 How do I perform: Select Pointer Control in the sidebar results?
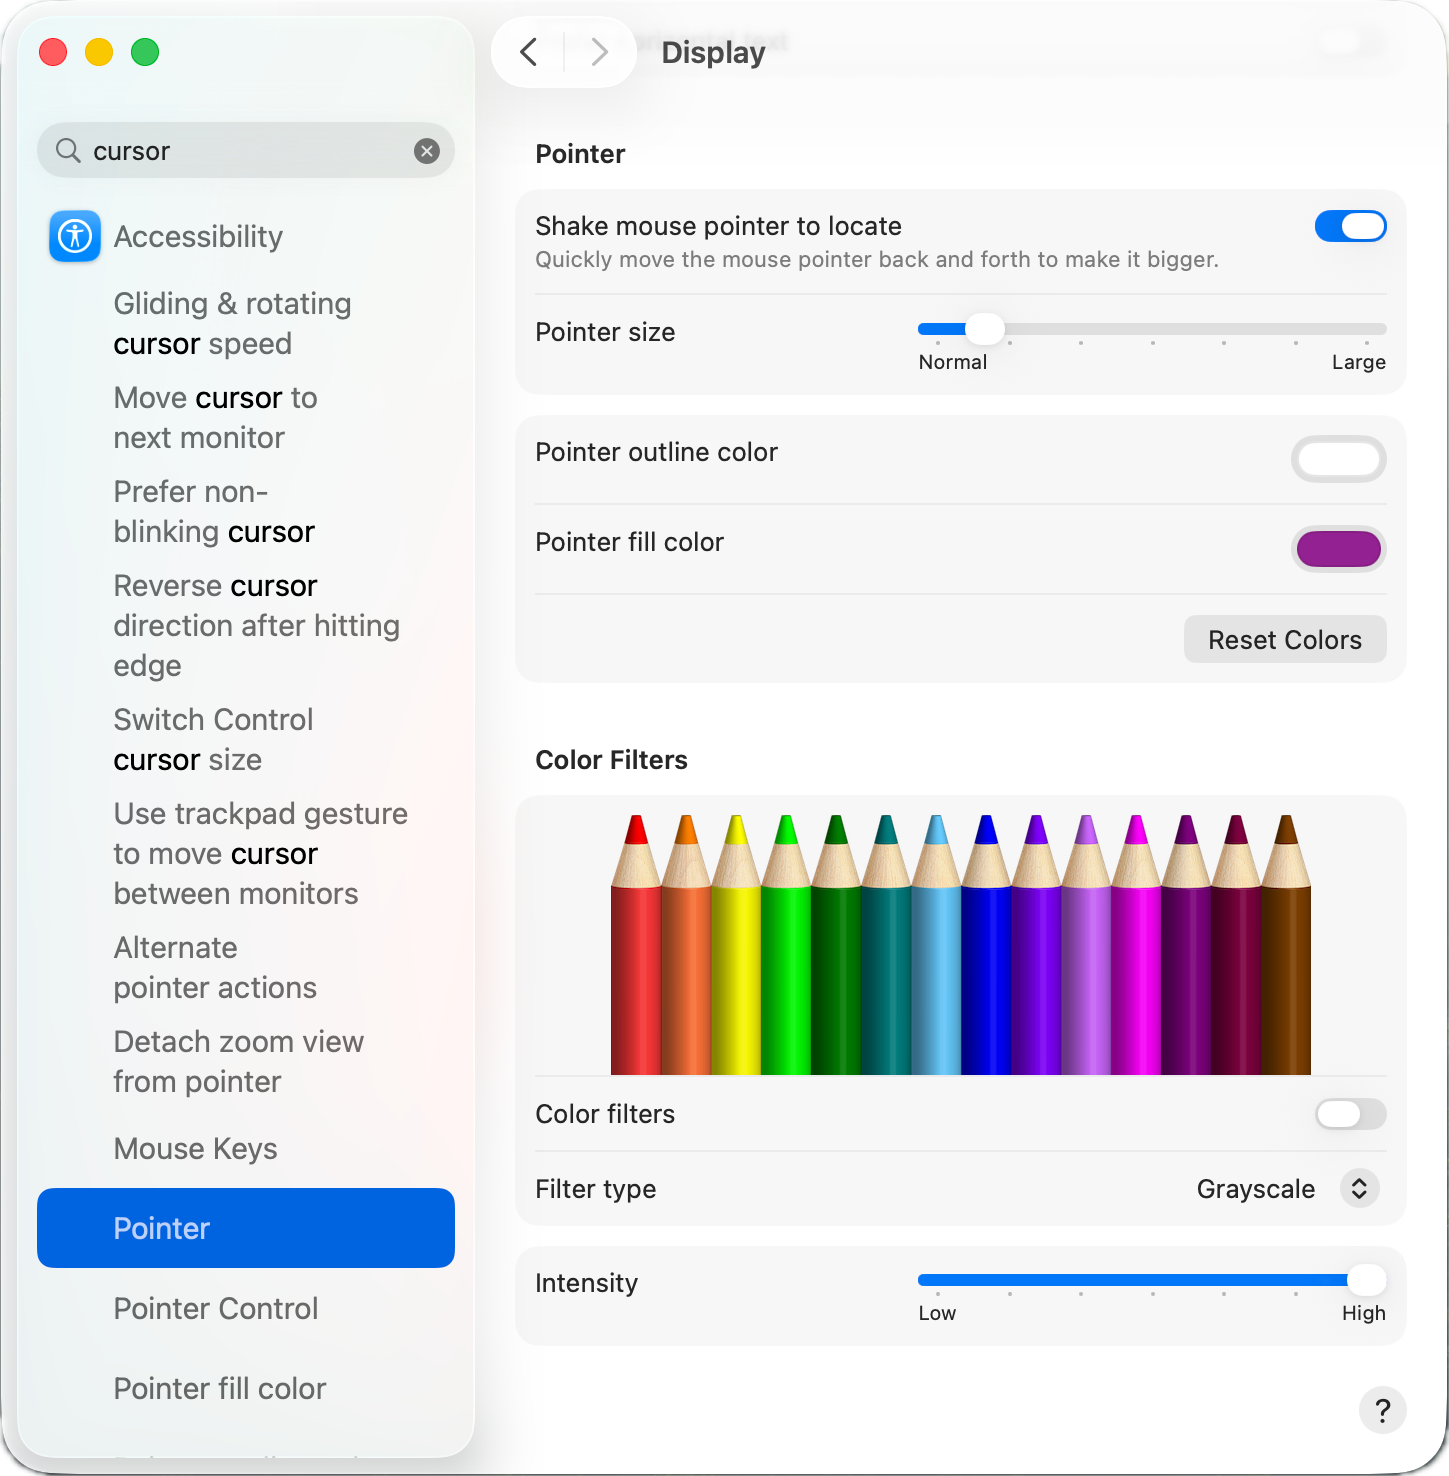[216, 1308]
